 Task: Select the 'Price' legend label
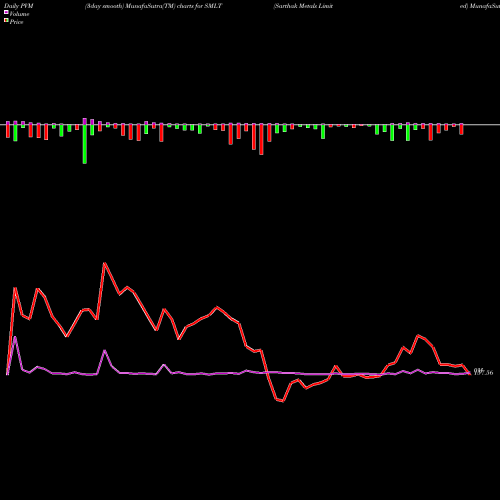[16, 22]
